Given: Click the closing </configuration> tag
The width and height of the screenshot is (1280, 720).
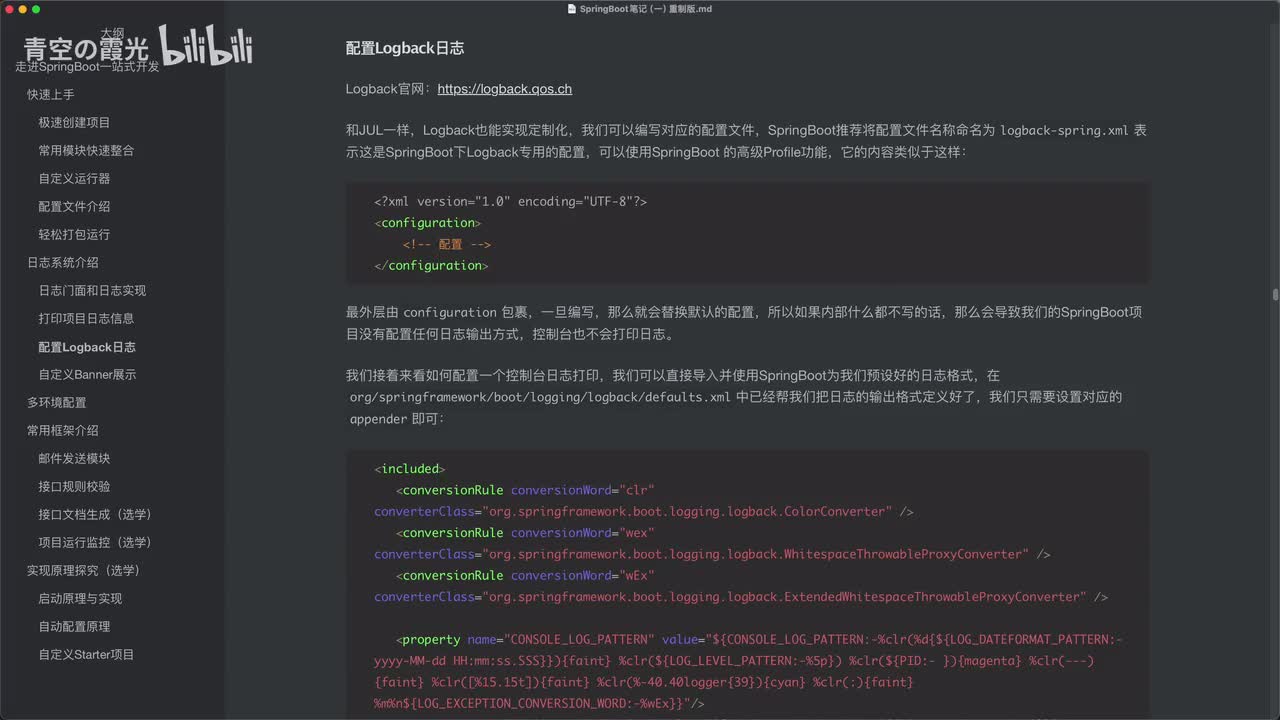Looking at the screenshot, I should [432, 266].
